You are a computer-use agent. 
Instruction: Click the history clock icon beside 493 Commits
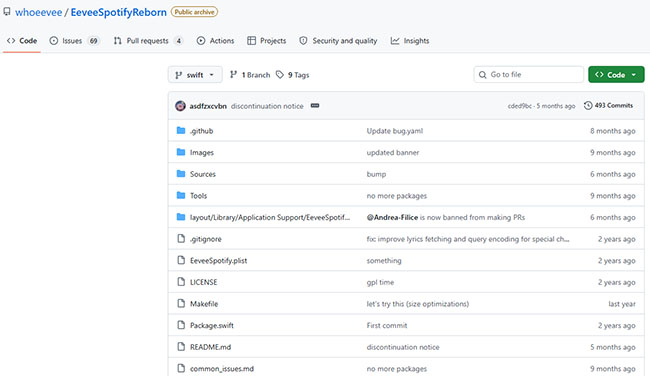pyautogui.click(x=588, y=106)
